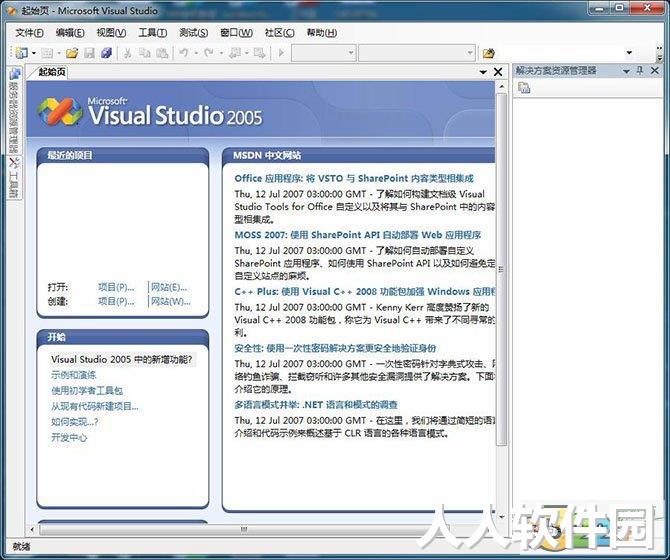Click the Cut scissors icon
Screen dimensions: 670x560
[127, 53]
